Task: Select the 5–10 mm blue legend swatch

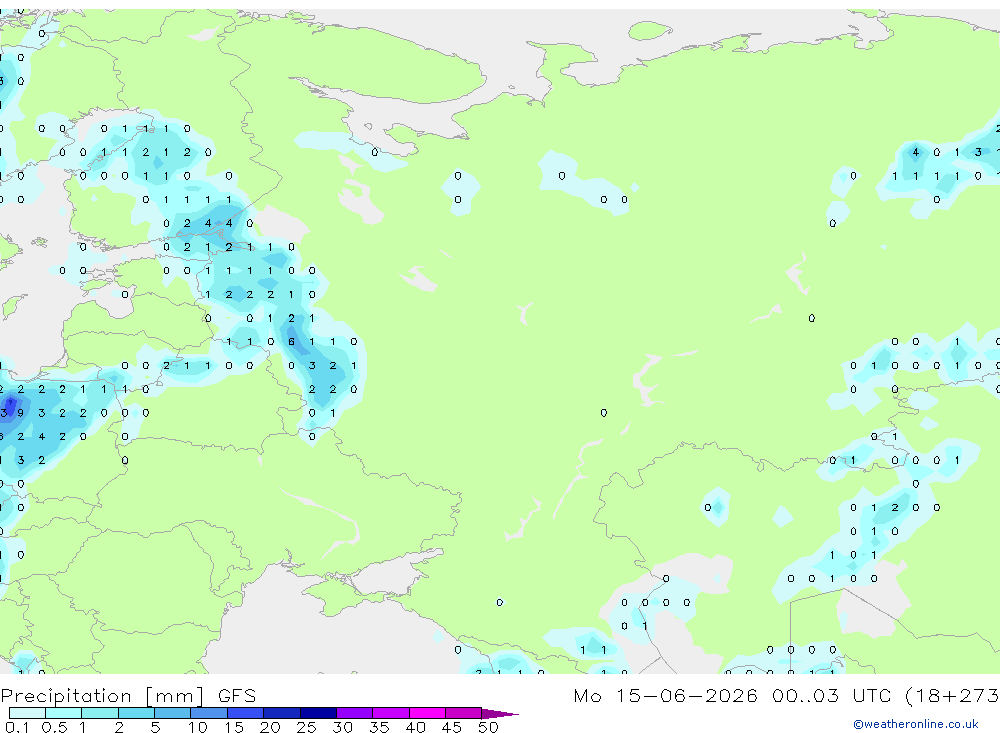Action: click(x=173, y=713)
